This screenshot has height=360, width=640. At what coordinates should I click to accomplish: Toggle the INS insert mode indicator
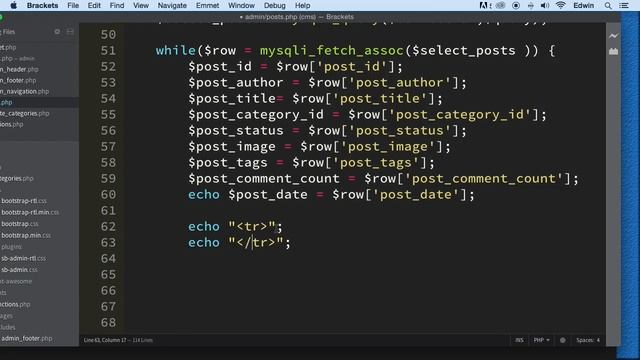[519, 340]
